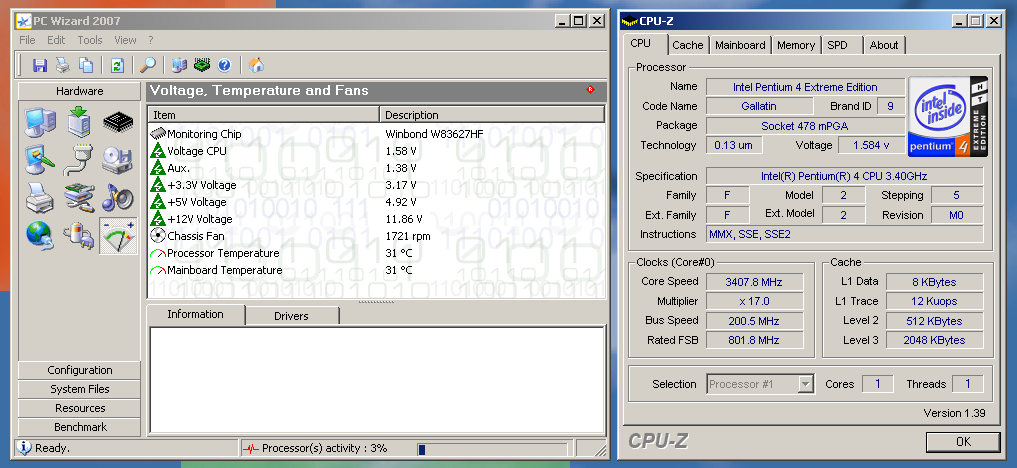Open the Tools menu
Viewport: 1017px width, 468px height.
pyautogui.click(x=90, y=40)
